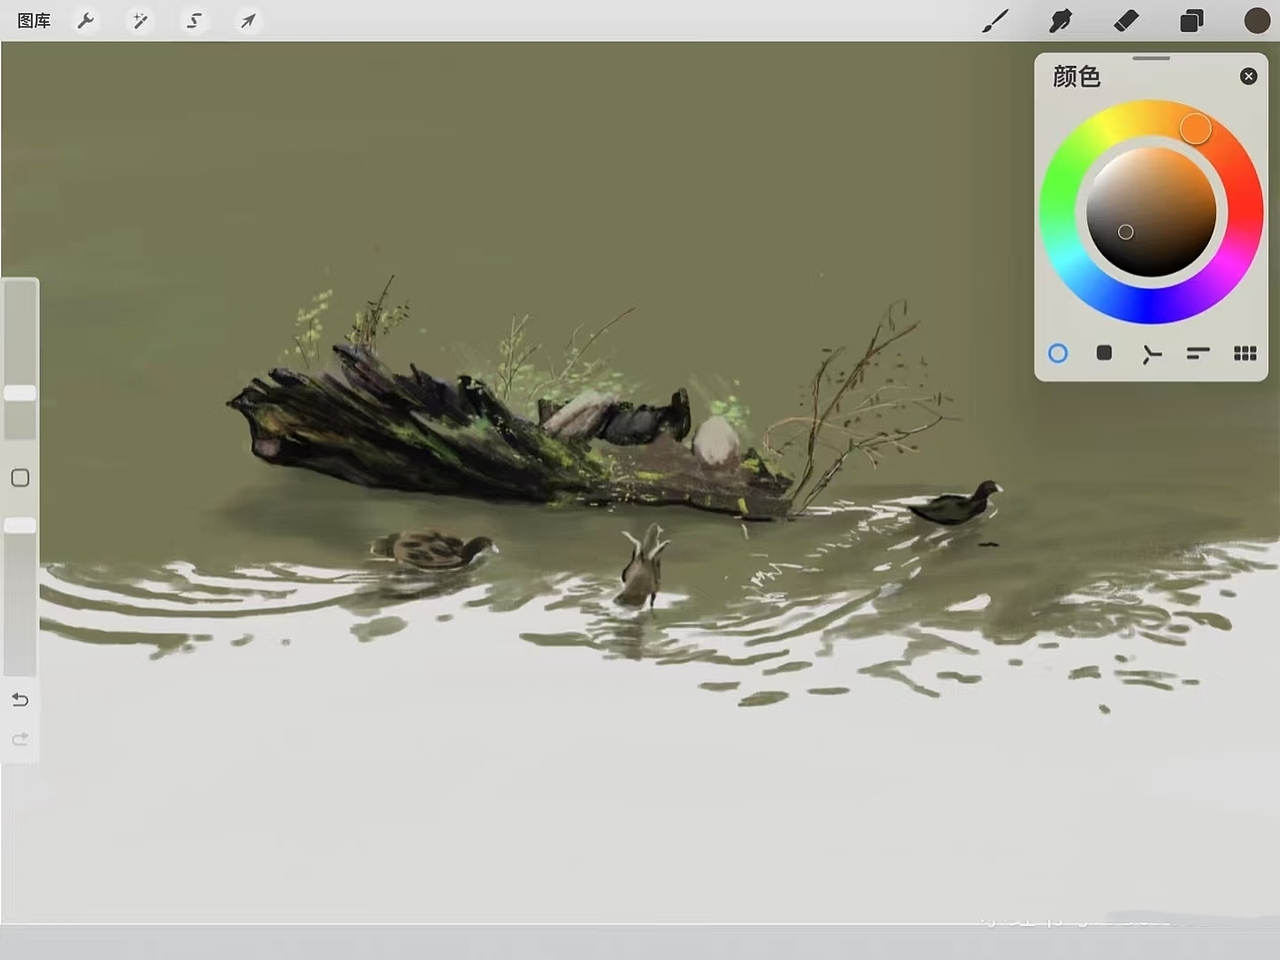The width and height of the screenshot is (1280, 960).
Task: Redo the last undone stroke
Action: [x=20, y=739]
